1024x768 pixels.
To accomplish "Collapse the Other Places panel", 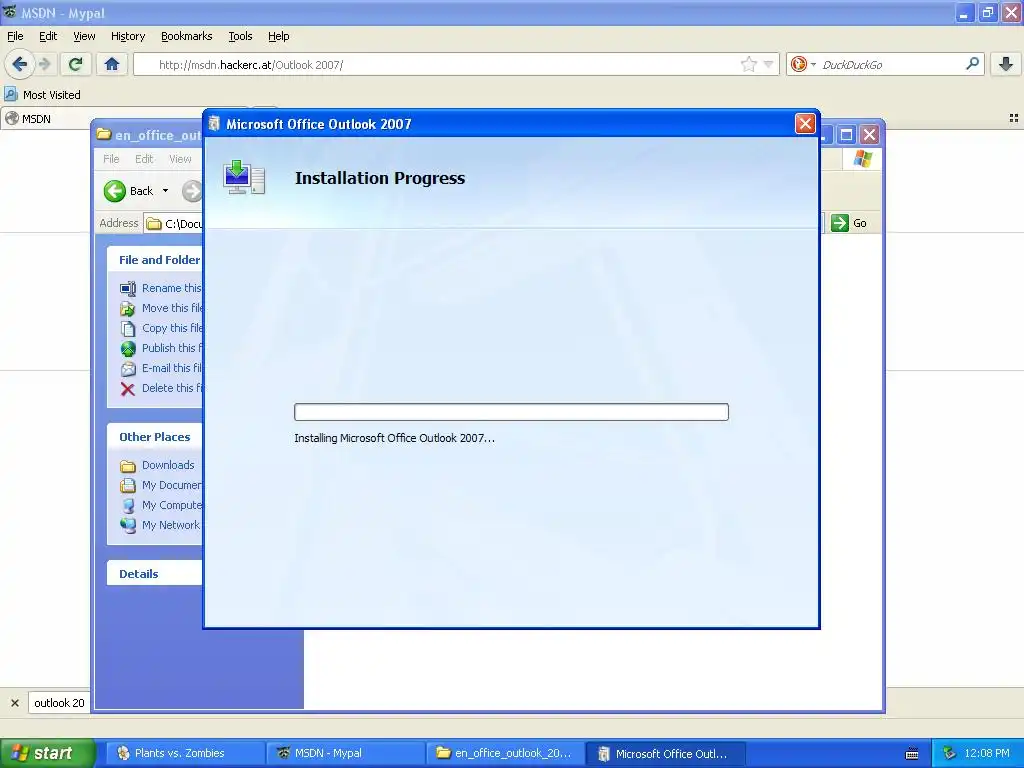I will tap(155, 437).
